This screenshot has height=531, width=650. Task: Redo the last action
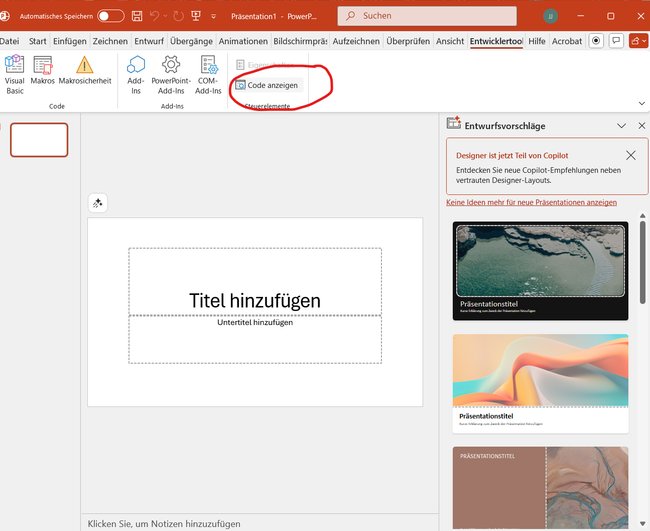coord(178,16)
